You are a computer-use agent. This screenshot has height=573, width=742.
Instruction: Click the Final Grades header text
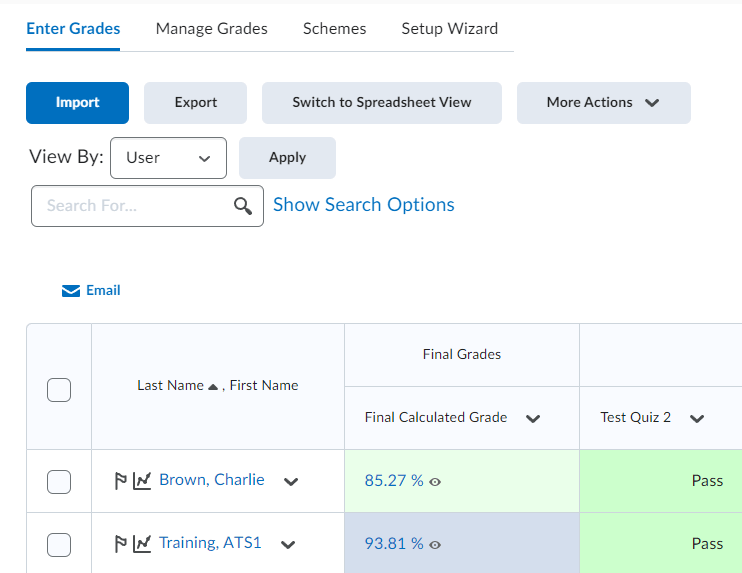[462, 354]
